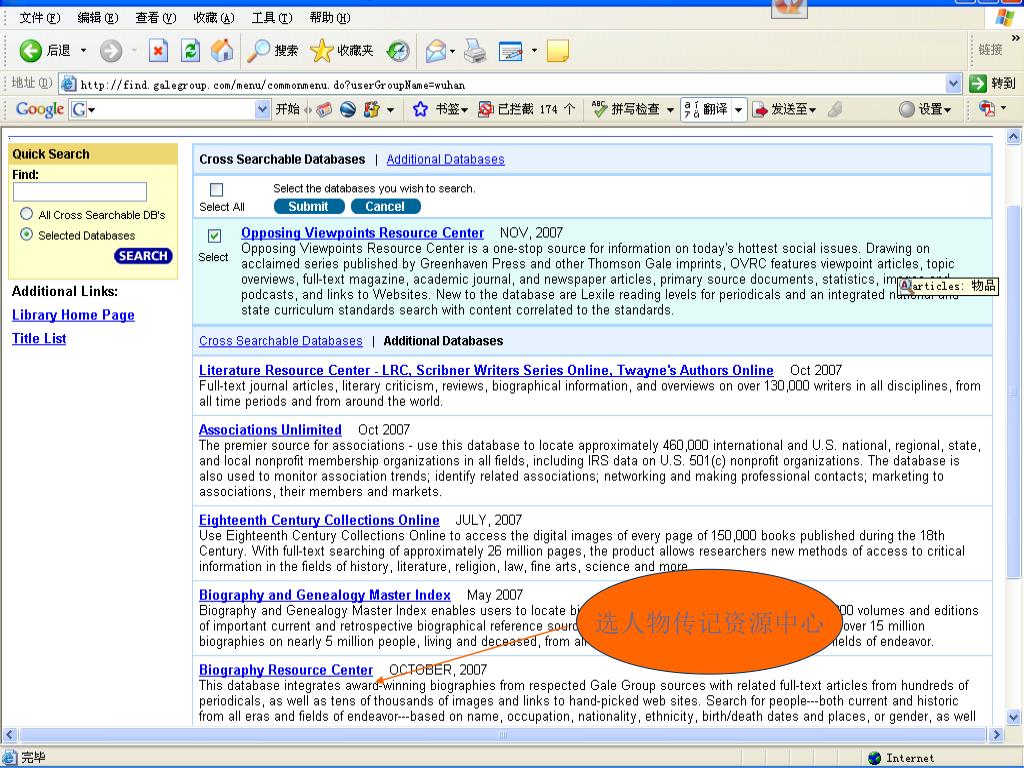Open the 收藏夹 favorites pane
Image resolution: width=1024 pixels, height=768 pixels.
tap(342, 50)
